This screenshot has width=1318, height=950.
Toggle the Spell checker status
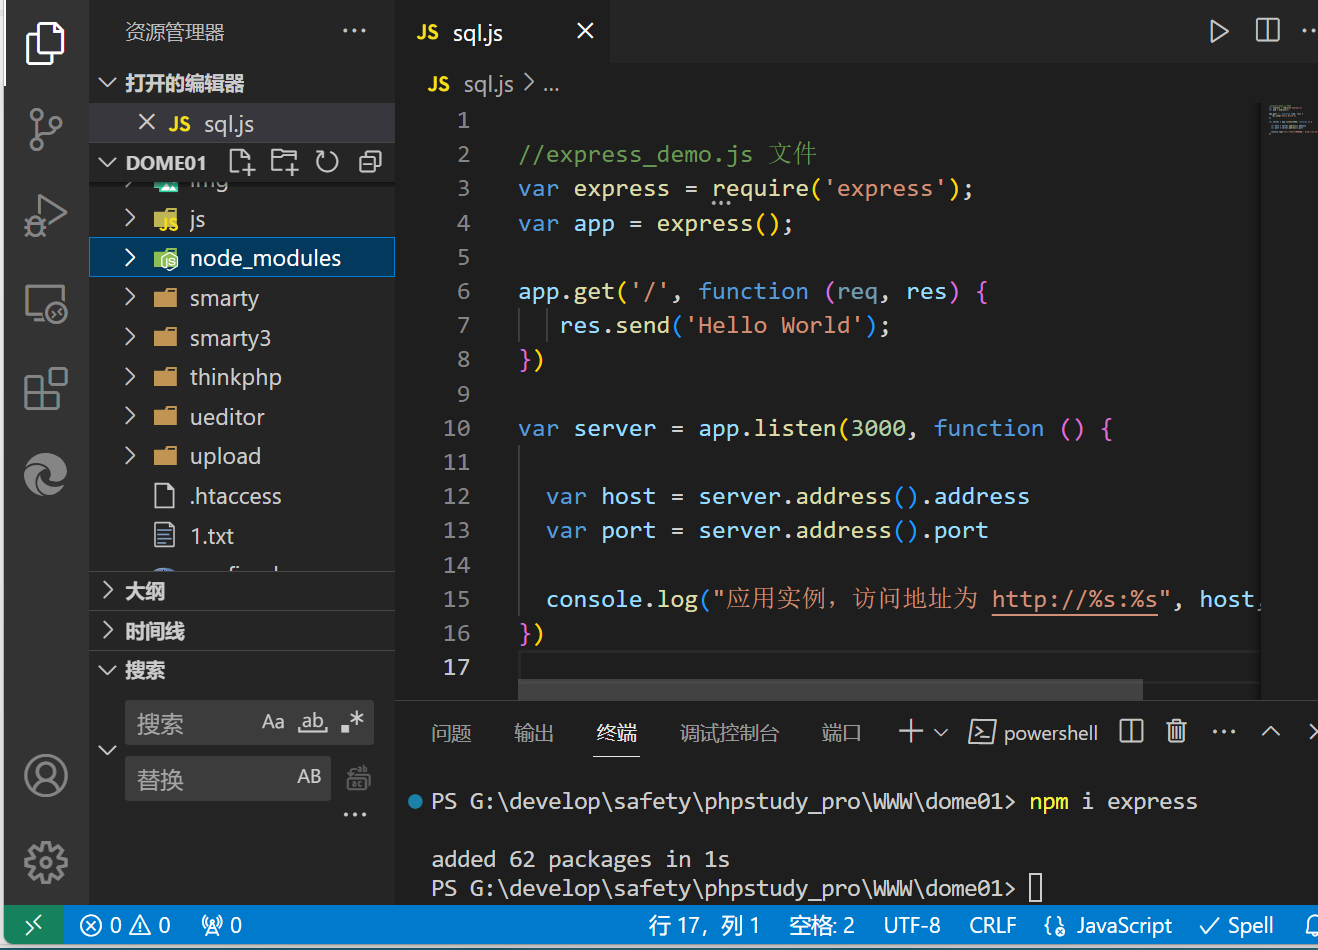click(1236, 925)
